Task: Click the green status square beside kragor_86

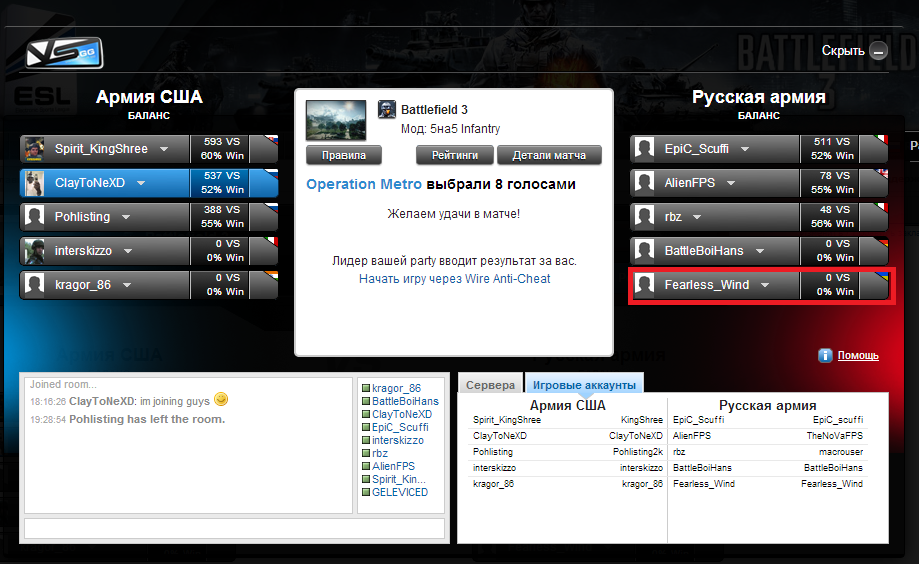Action: pos(366,388)
